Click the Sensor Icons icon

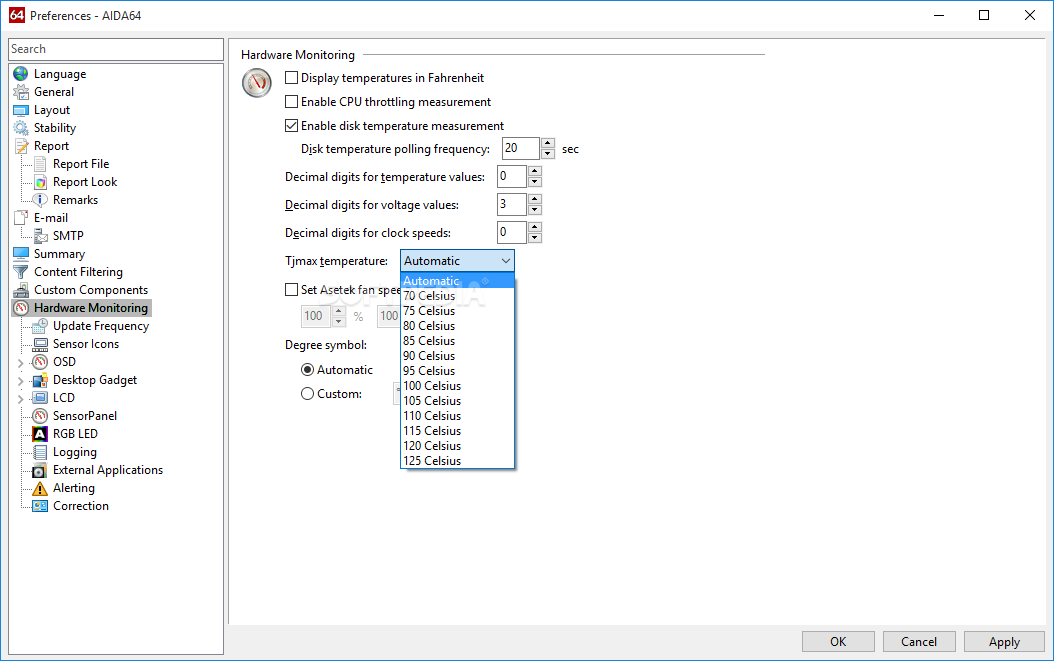[40, 344]
